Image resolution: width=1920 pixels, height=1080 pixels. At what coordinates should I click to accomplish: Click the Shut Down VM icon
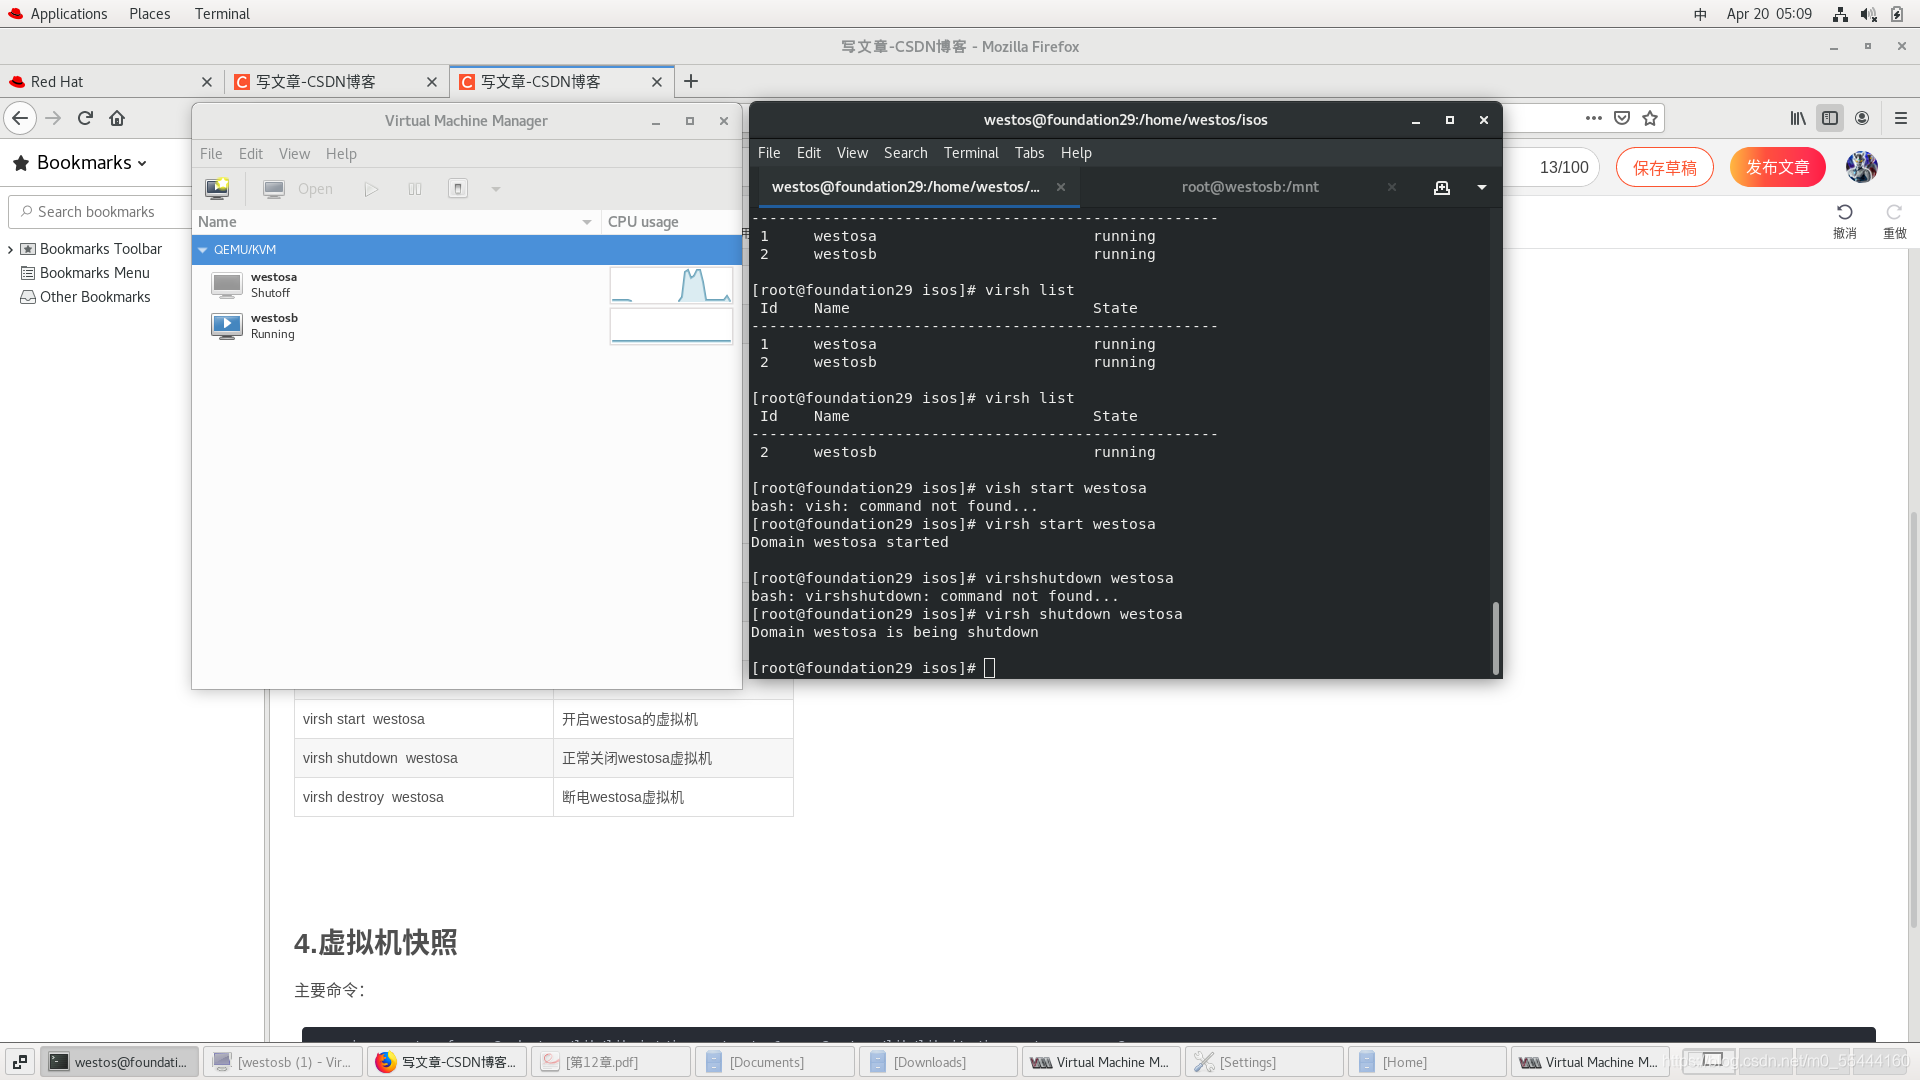(x=458, y=189)
